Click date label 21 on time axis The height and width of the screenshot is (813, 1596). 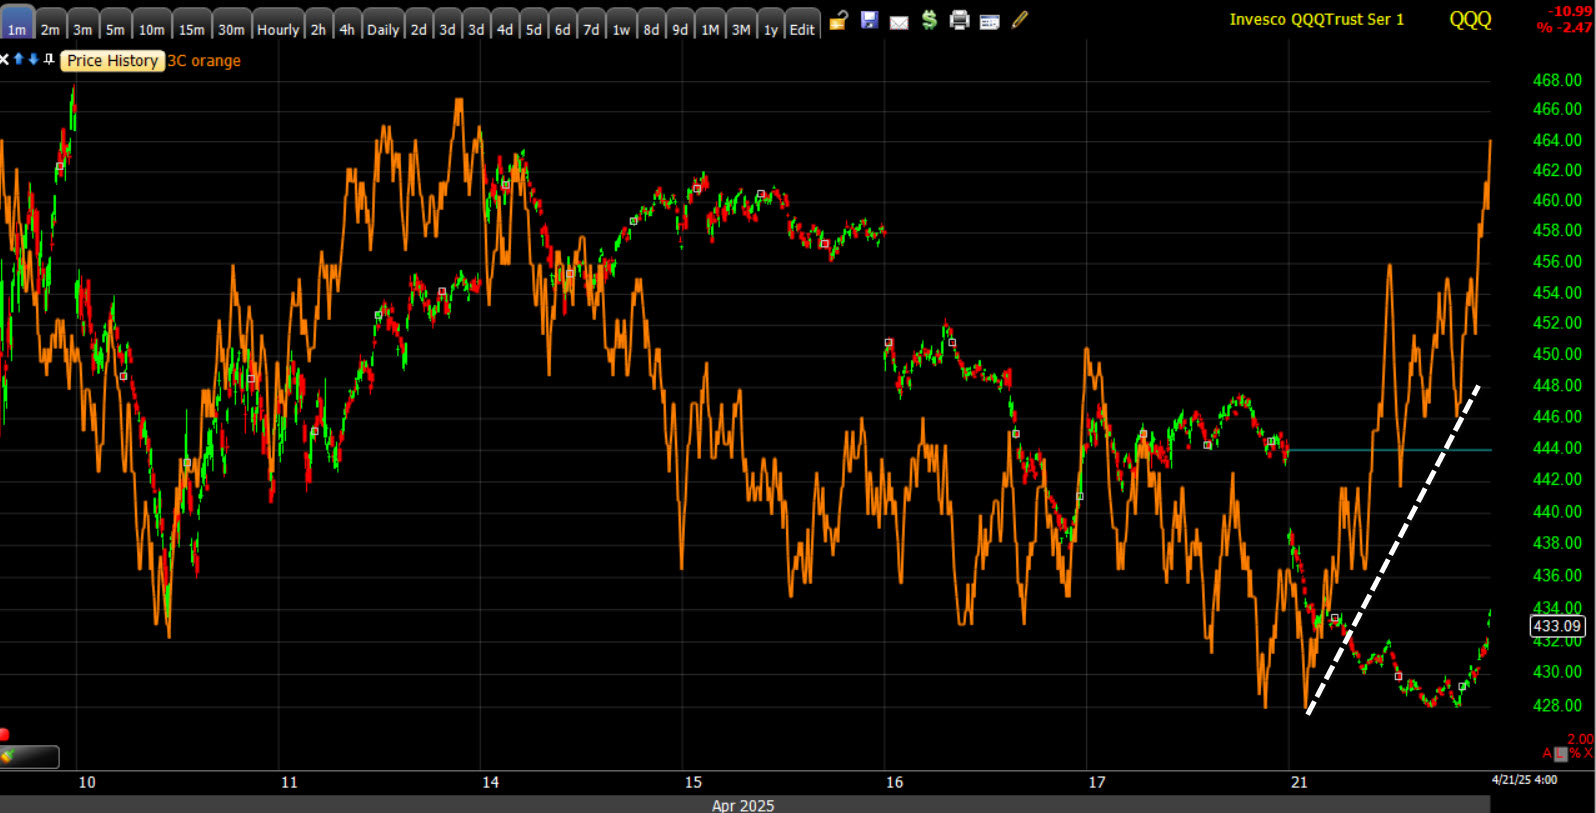pyautogui.click(x=1299, y=782)
